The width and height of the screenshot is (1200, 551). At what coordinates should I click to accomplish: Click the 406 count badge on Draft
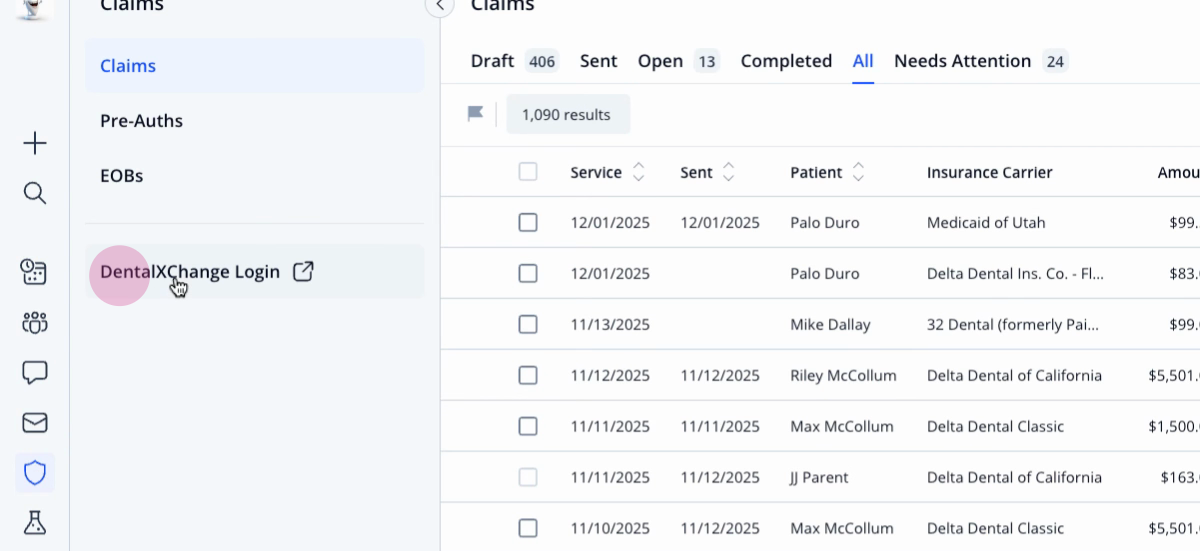click(541, 62)
